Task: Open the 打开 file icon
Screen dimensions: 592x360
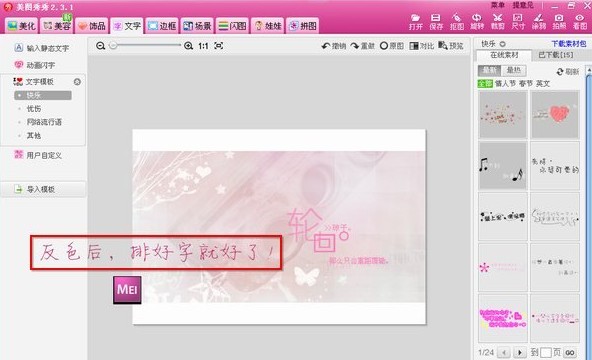Action: [415, 22]
